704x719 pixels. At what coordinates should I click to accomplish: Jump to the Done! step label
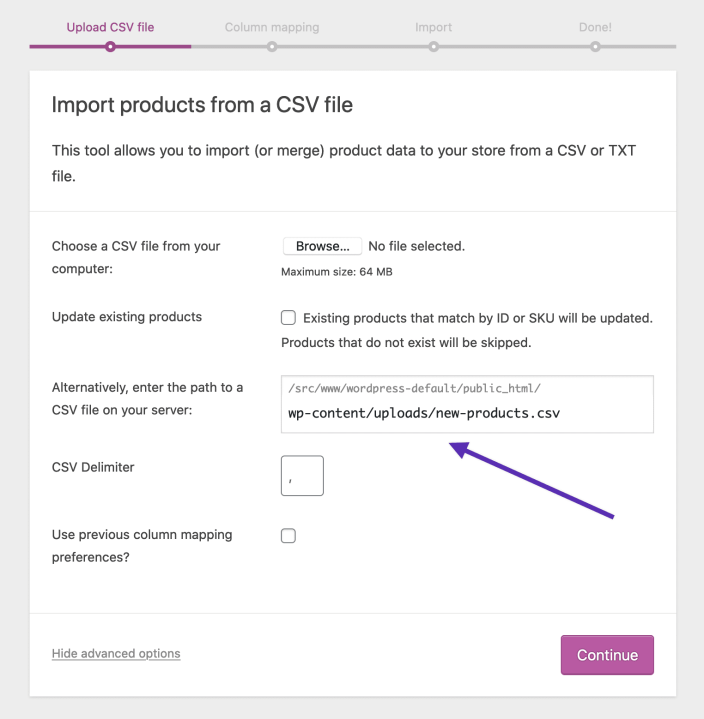coord(595,27)
